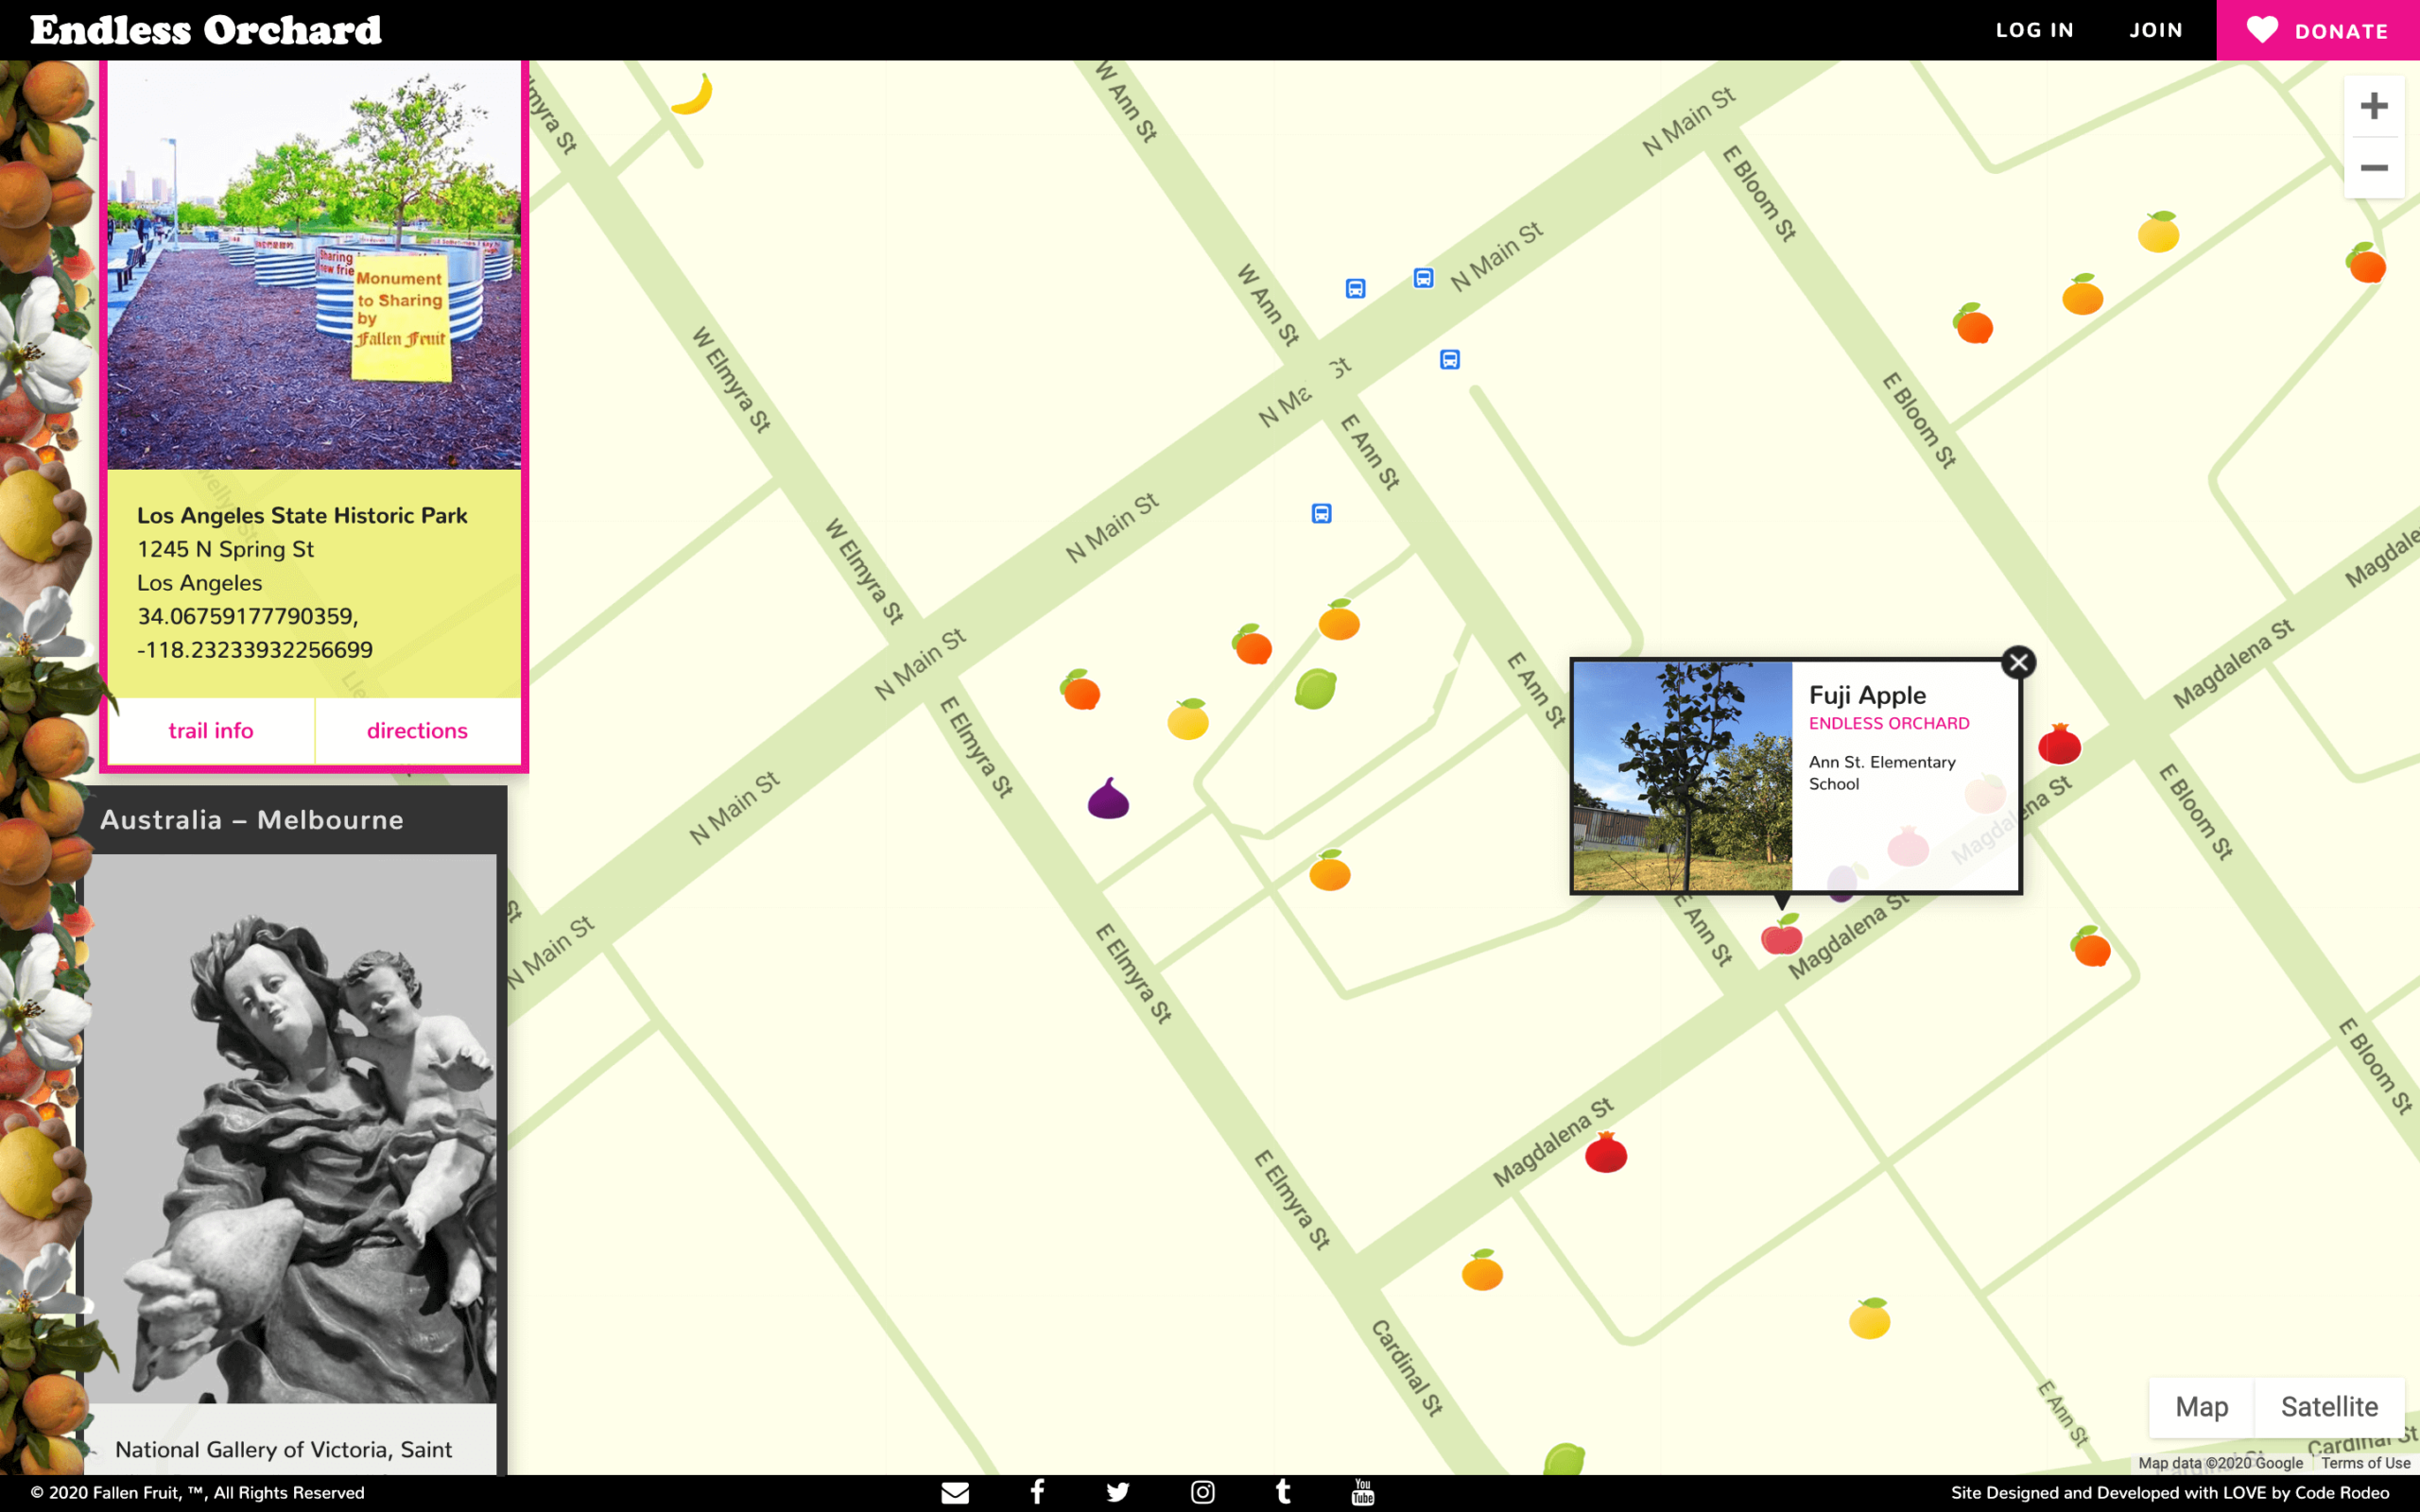Open the Terms of Use link
Viewport: 2420px width, 1512px height.
point(2365,1463)
